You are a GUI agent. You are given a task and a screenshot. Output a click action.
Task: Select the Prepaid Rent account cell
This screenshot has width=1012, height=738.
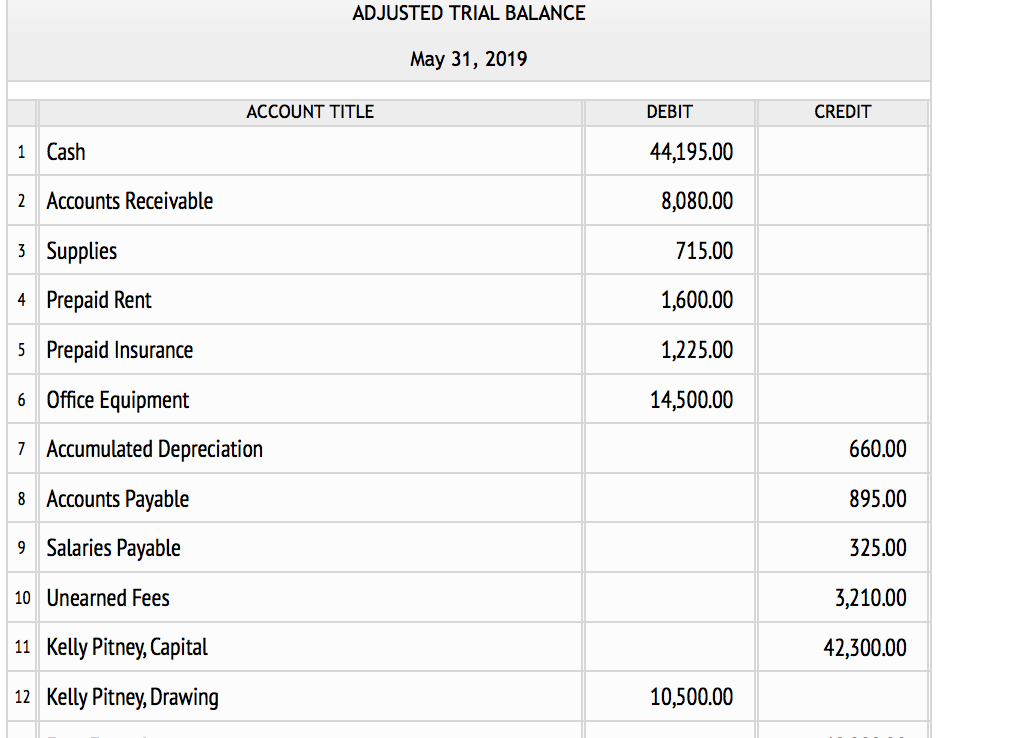click(98, 300)
